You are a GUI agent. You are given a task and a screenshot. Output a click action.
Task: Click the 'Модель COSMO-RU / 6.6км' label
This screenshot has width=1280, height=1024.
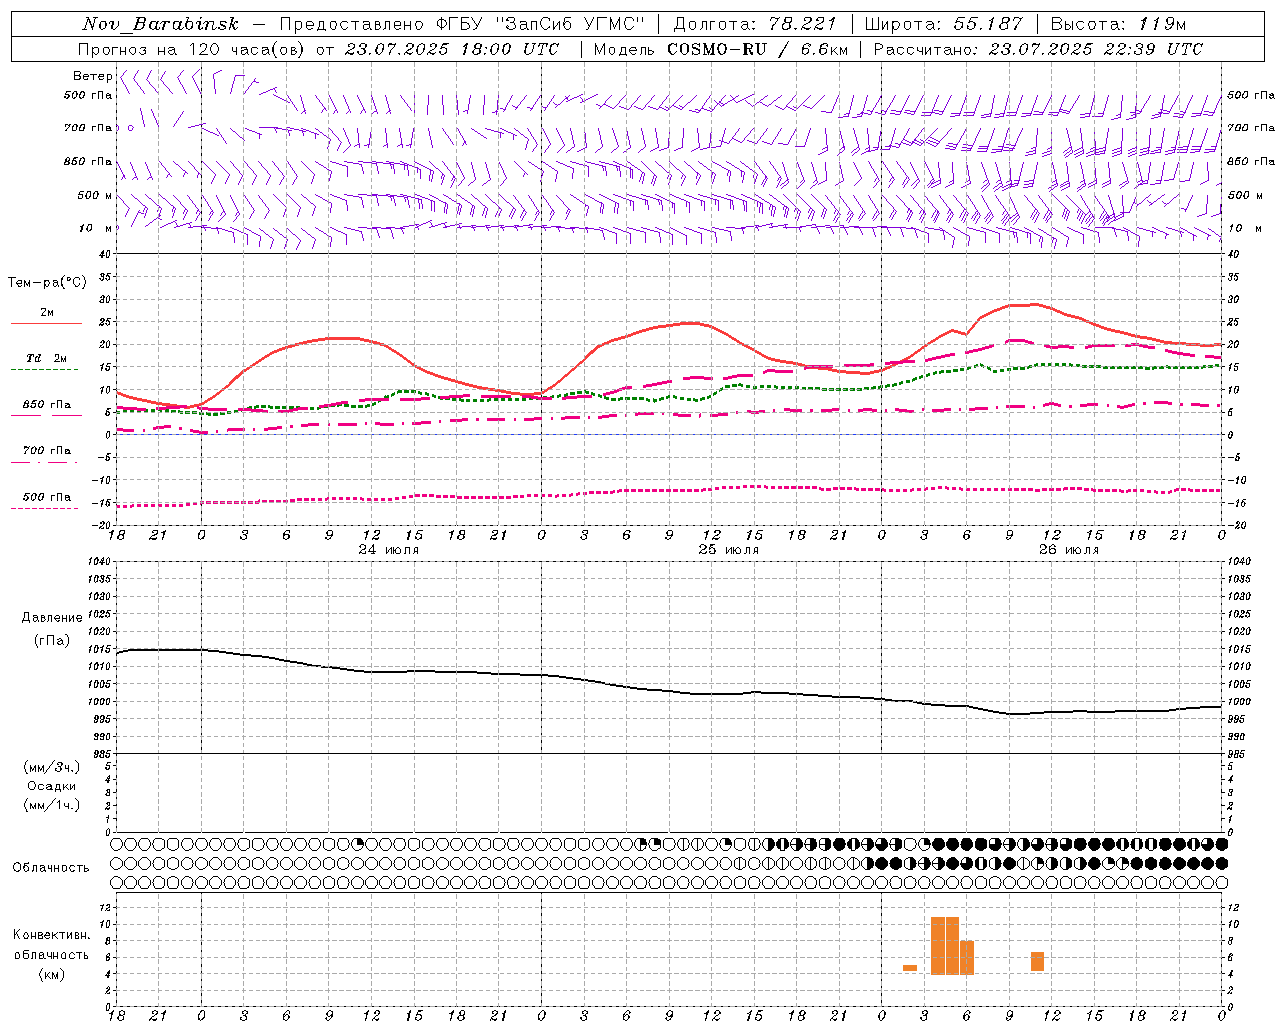pyautogui.click(x=719, y=49)
